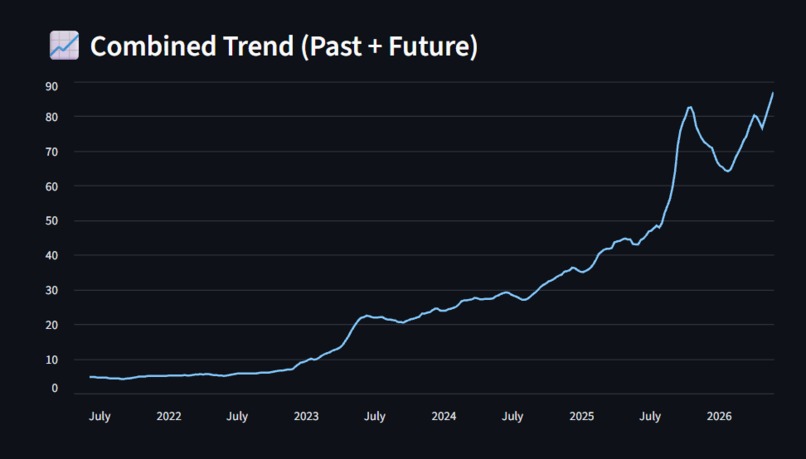The width and height of the screenshot is (806, 459).
Task: Click the chart emoji icon beside the title
Action: (x=64, y=45)
